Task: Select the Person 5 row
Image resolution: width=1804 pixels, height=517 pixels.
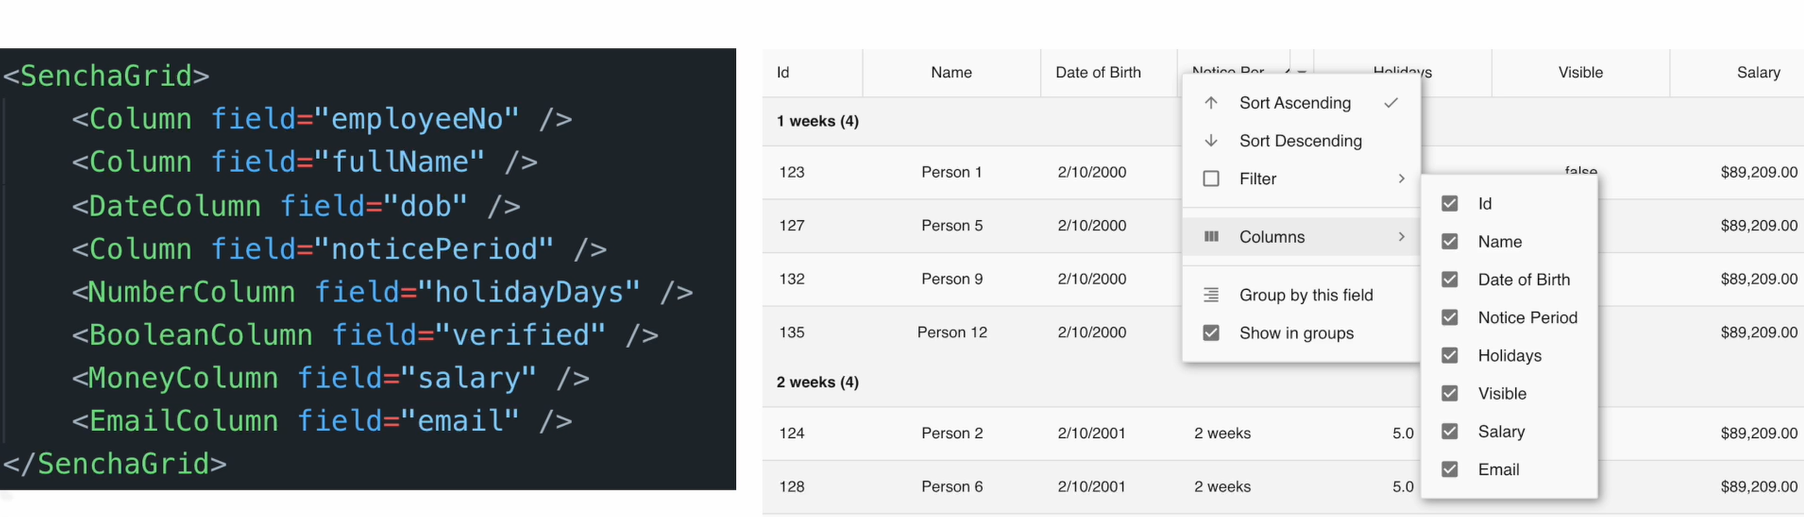Action: coord(971,225)
